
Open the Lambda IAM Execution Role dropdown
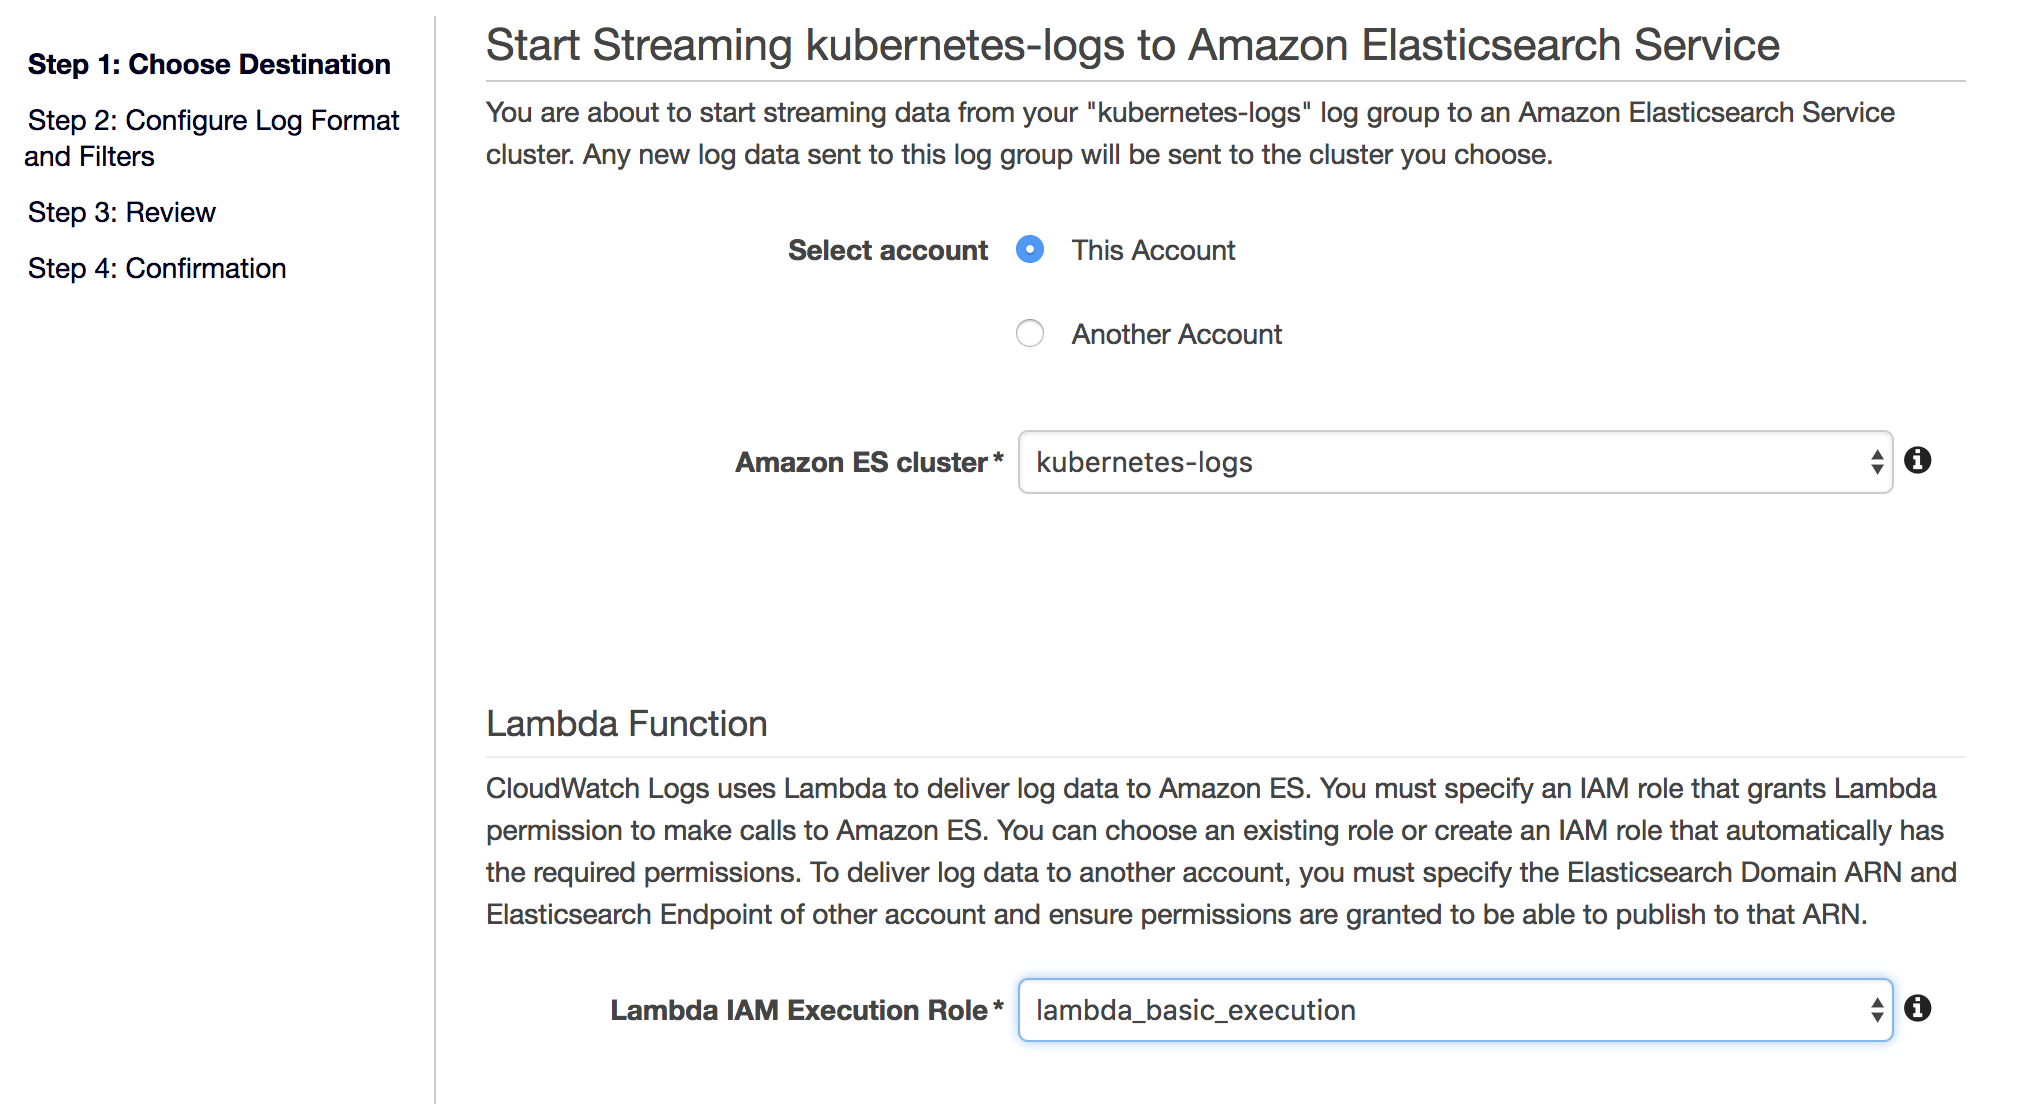[x=1450, y=1010]
